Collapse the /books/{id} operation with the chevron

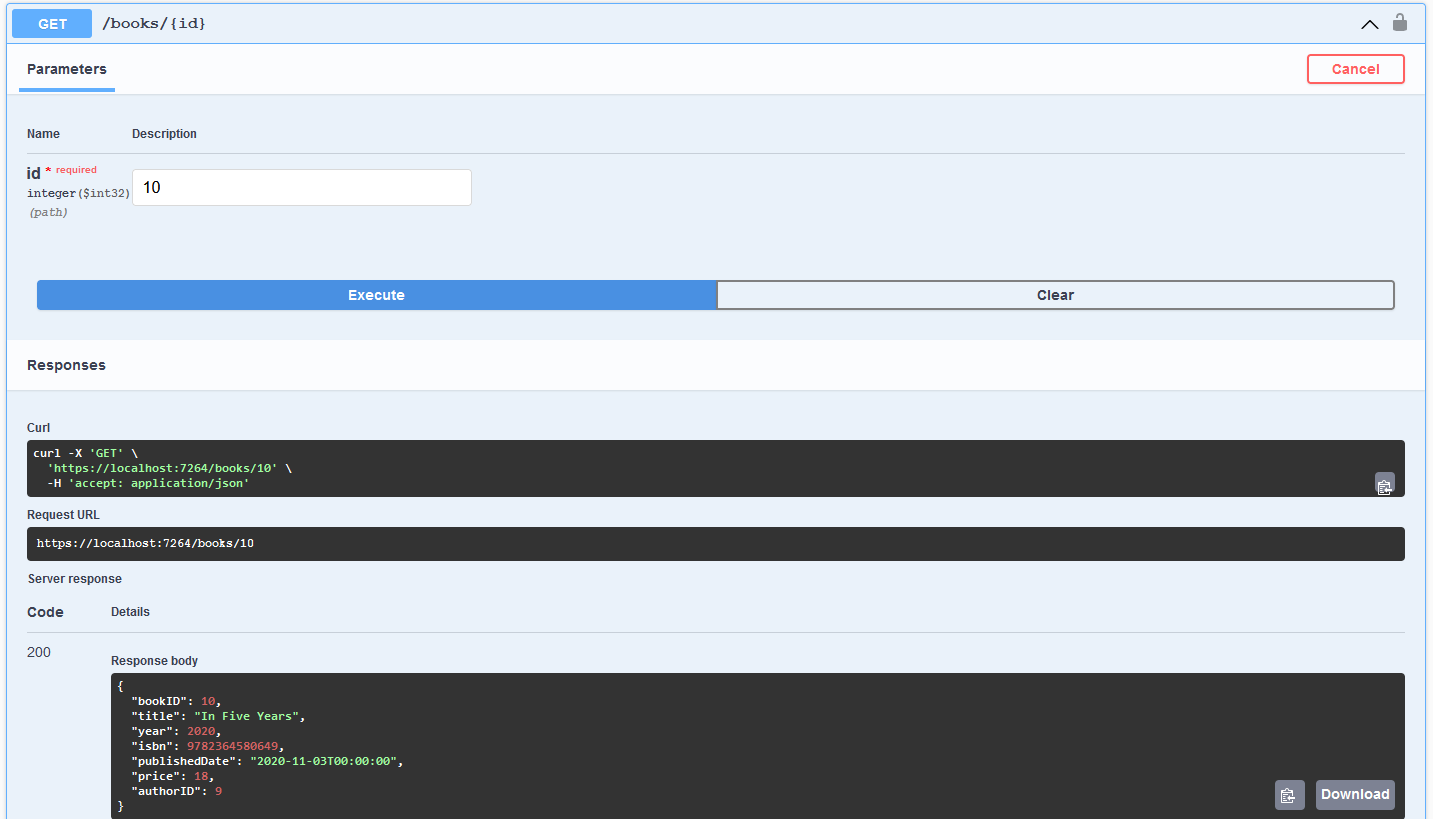click(1369, 23)
